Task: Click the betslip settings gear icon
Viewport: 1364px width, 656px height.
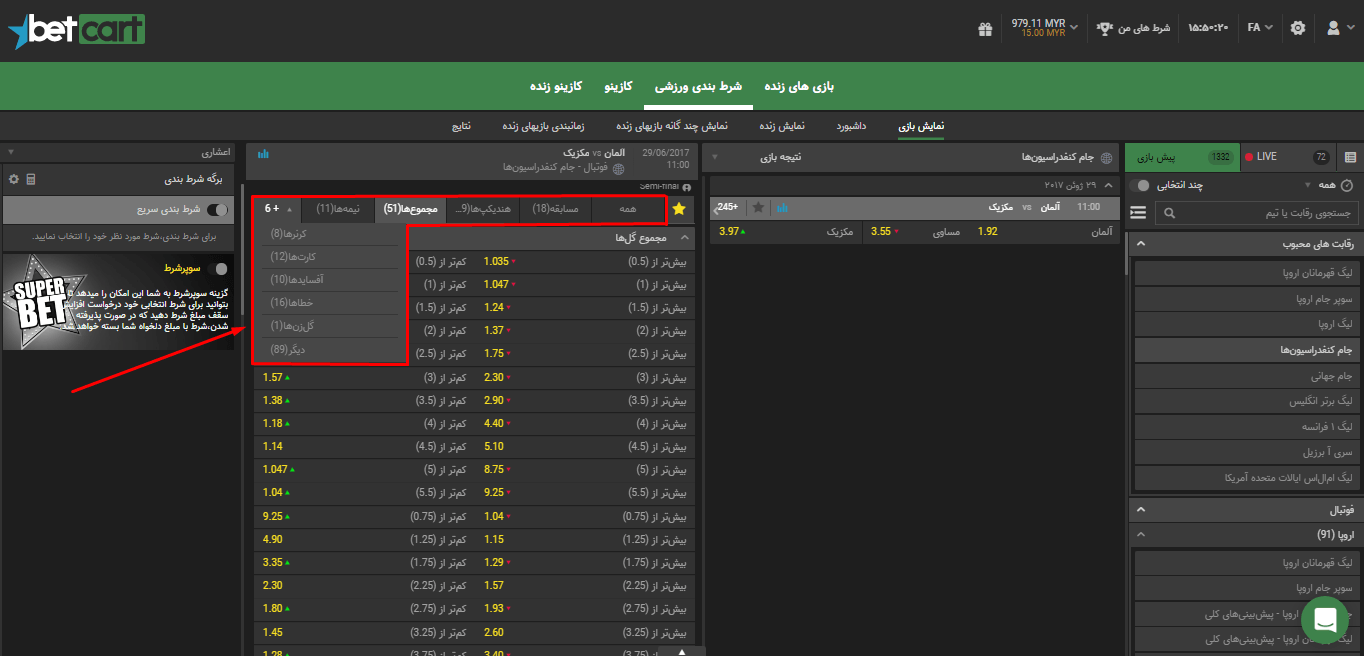Action: [x=13, y=179]
